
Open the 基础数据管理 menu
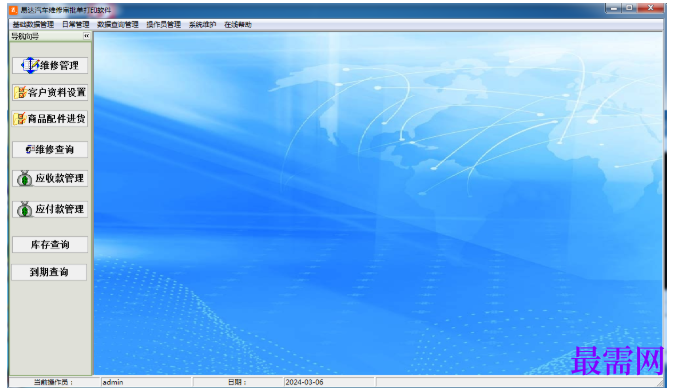pos(33,25)
